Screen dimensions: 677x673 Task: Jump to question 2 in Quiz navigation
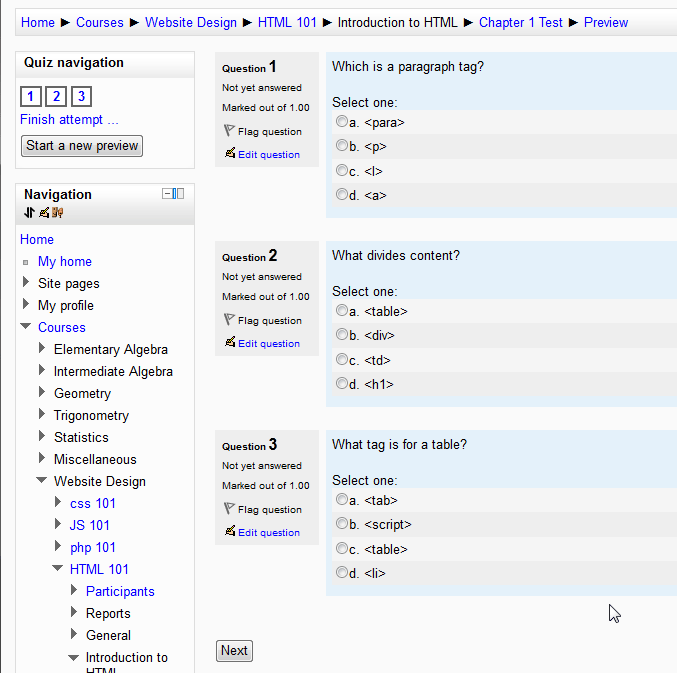(x=56, y=96)
